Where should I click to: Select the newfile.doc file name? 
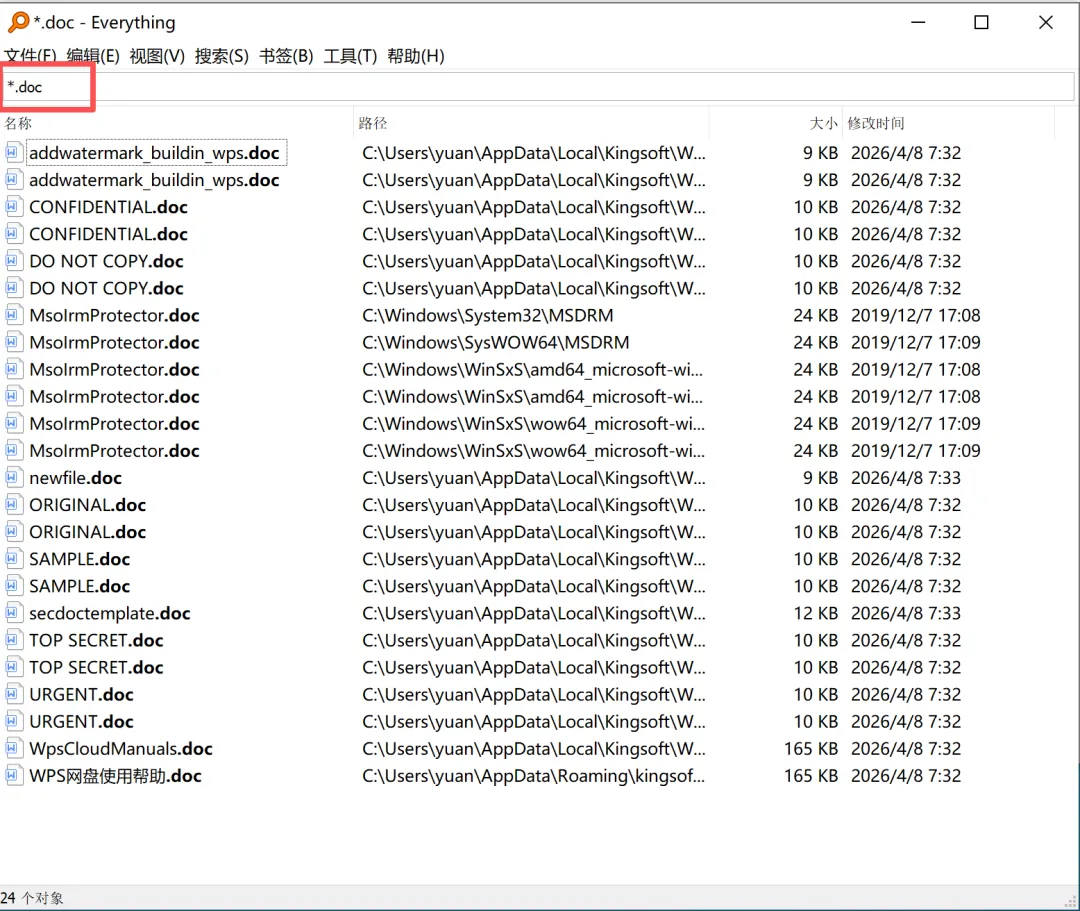75,478
